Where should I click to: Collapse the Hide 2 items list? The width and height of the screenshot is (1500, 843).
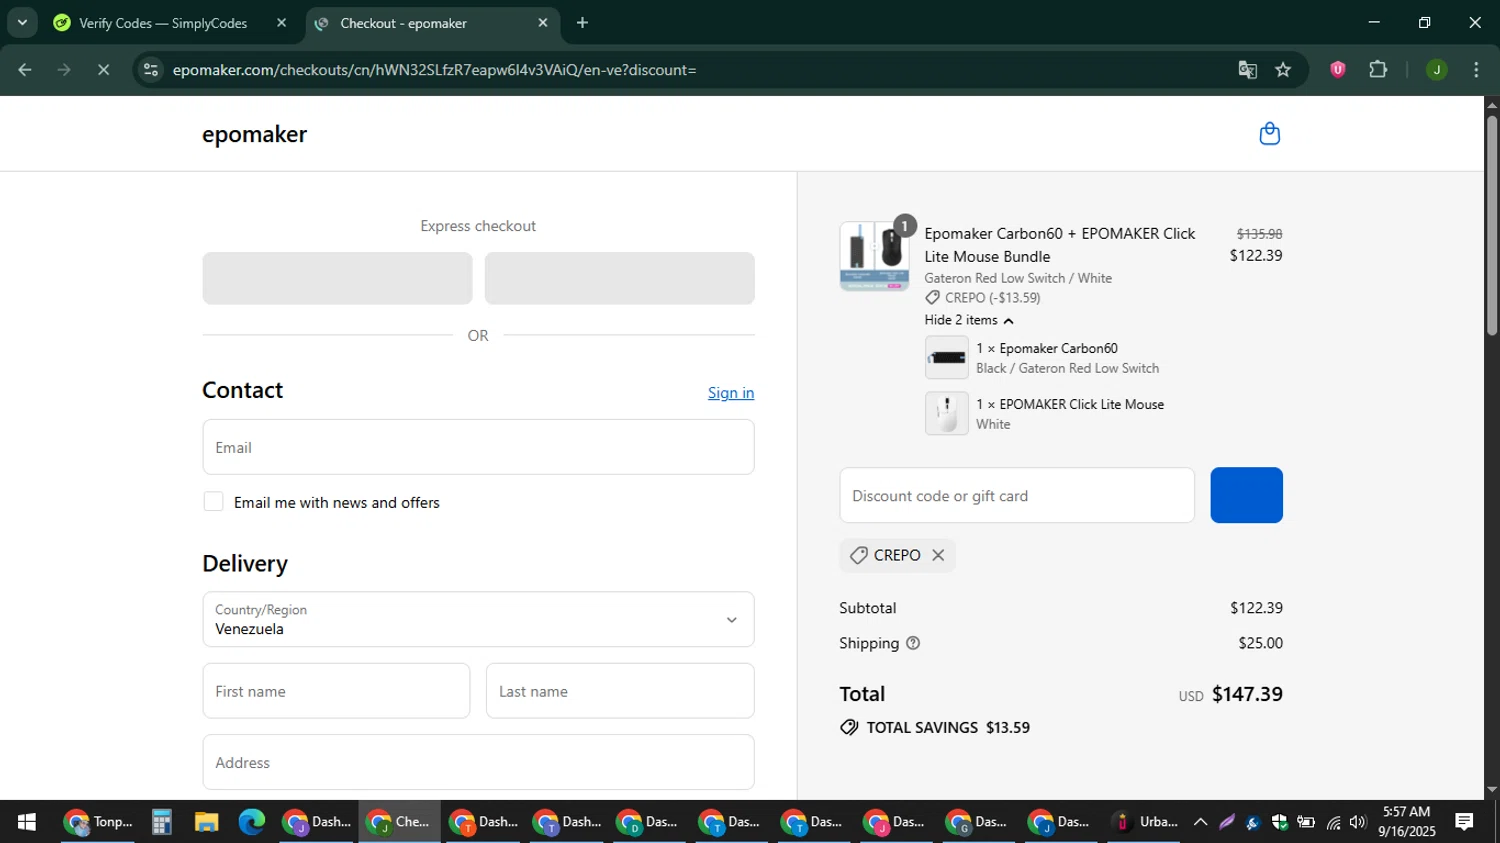969,320
